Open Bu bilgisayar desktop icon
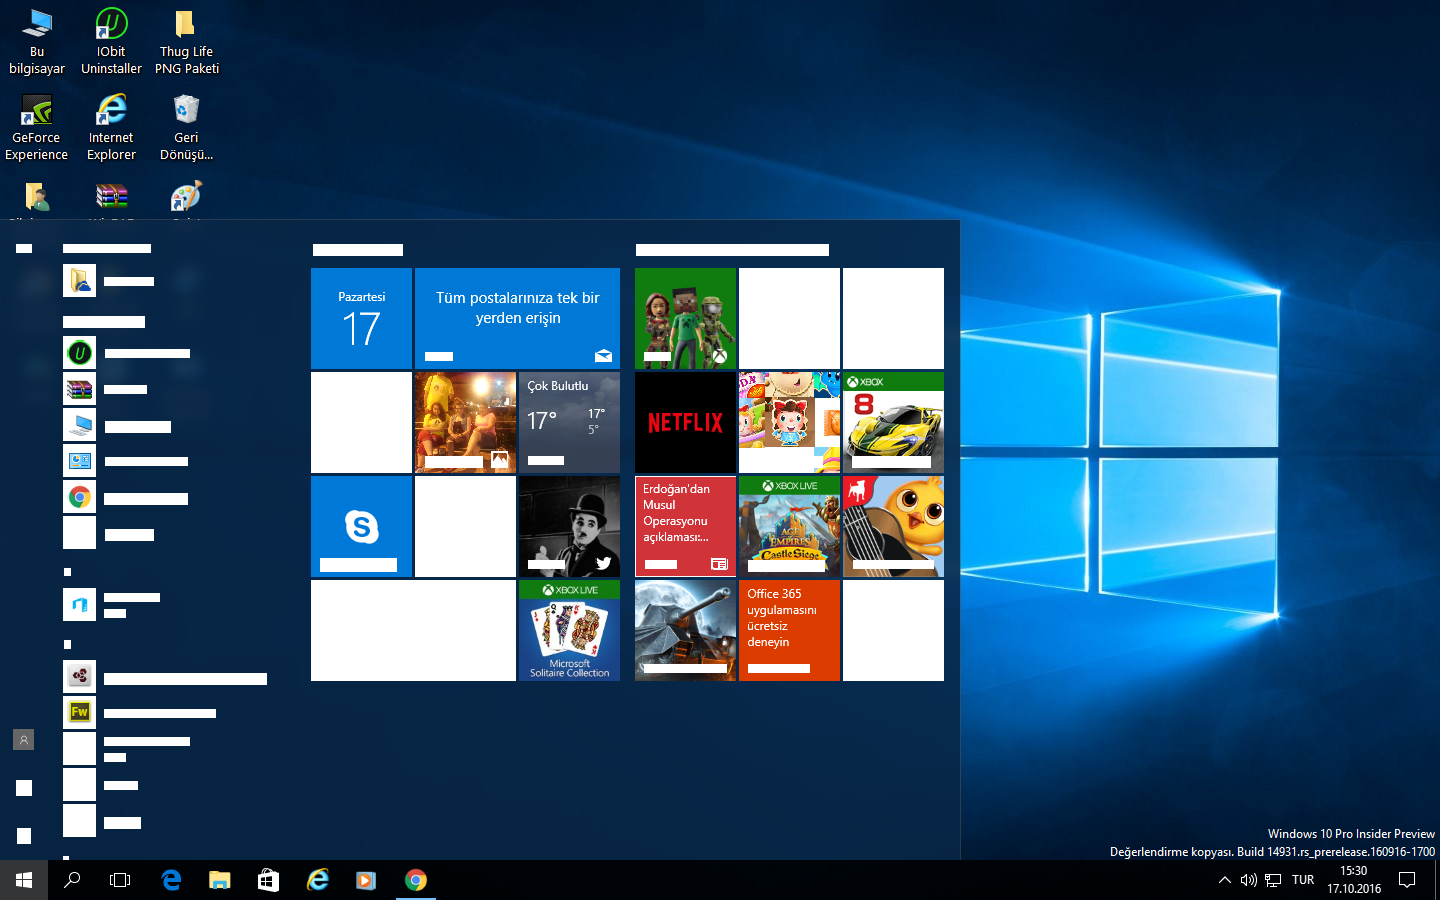Screen dimensions: 1440x900 pos(37,42)
